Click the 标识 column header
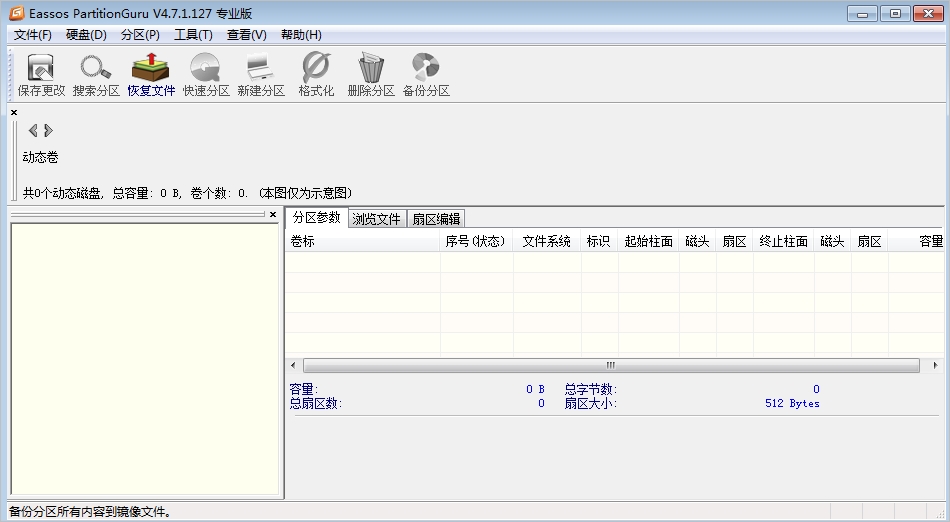The image size is (950, 522). [599, 241]
